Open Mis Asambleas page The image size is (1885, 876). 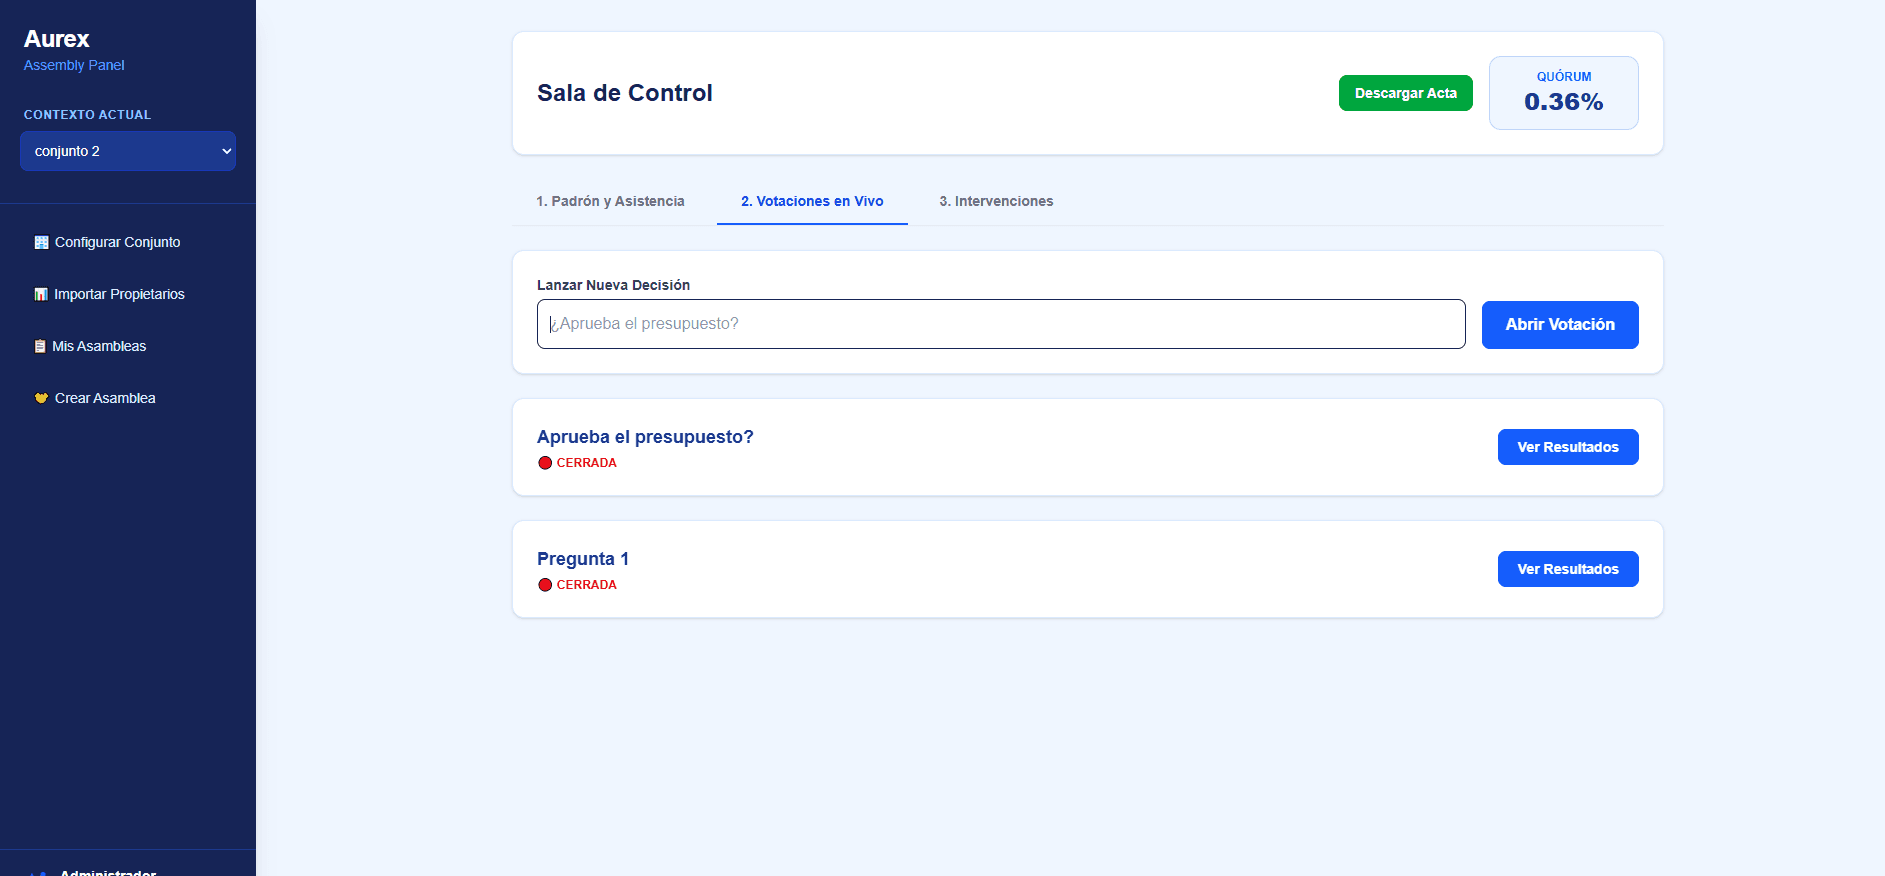[128, 346]
